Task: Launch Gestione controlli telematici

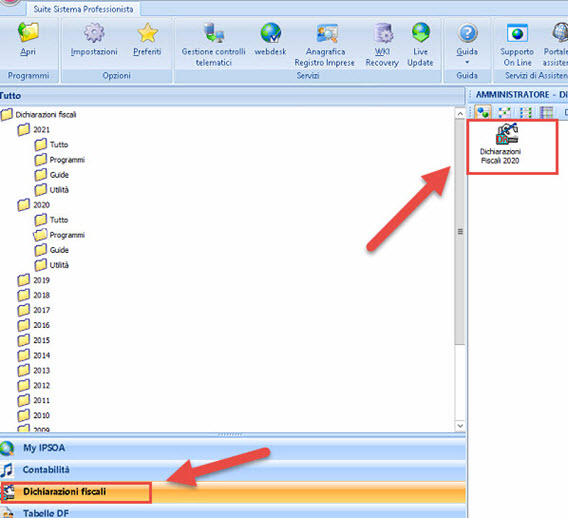Action: click(213, 44)
